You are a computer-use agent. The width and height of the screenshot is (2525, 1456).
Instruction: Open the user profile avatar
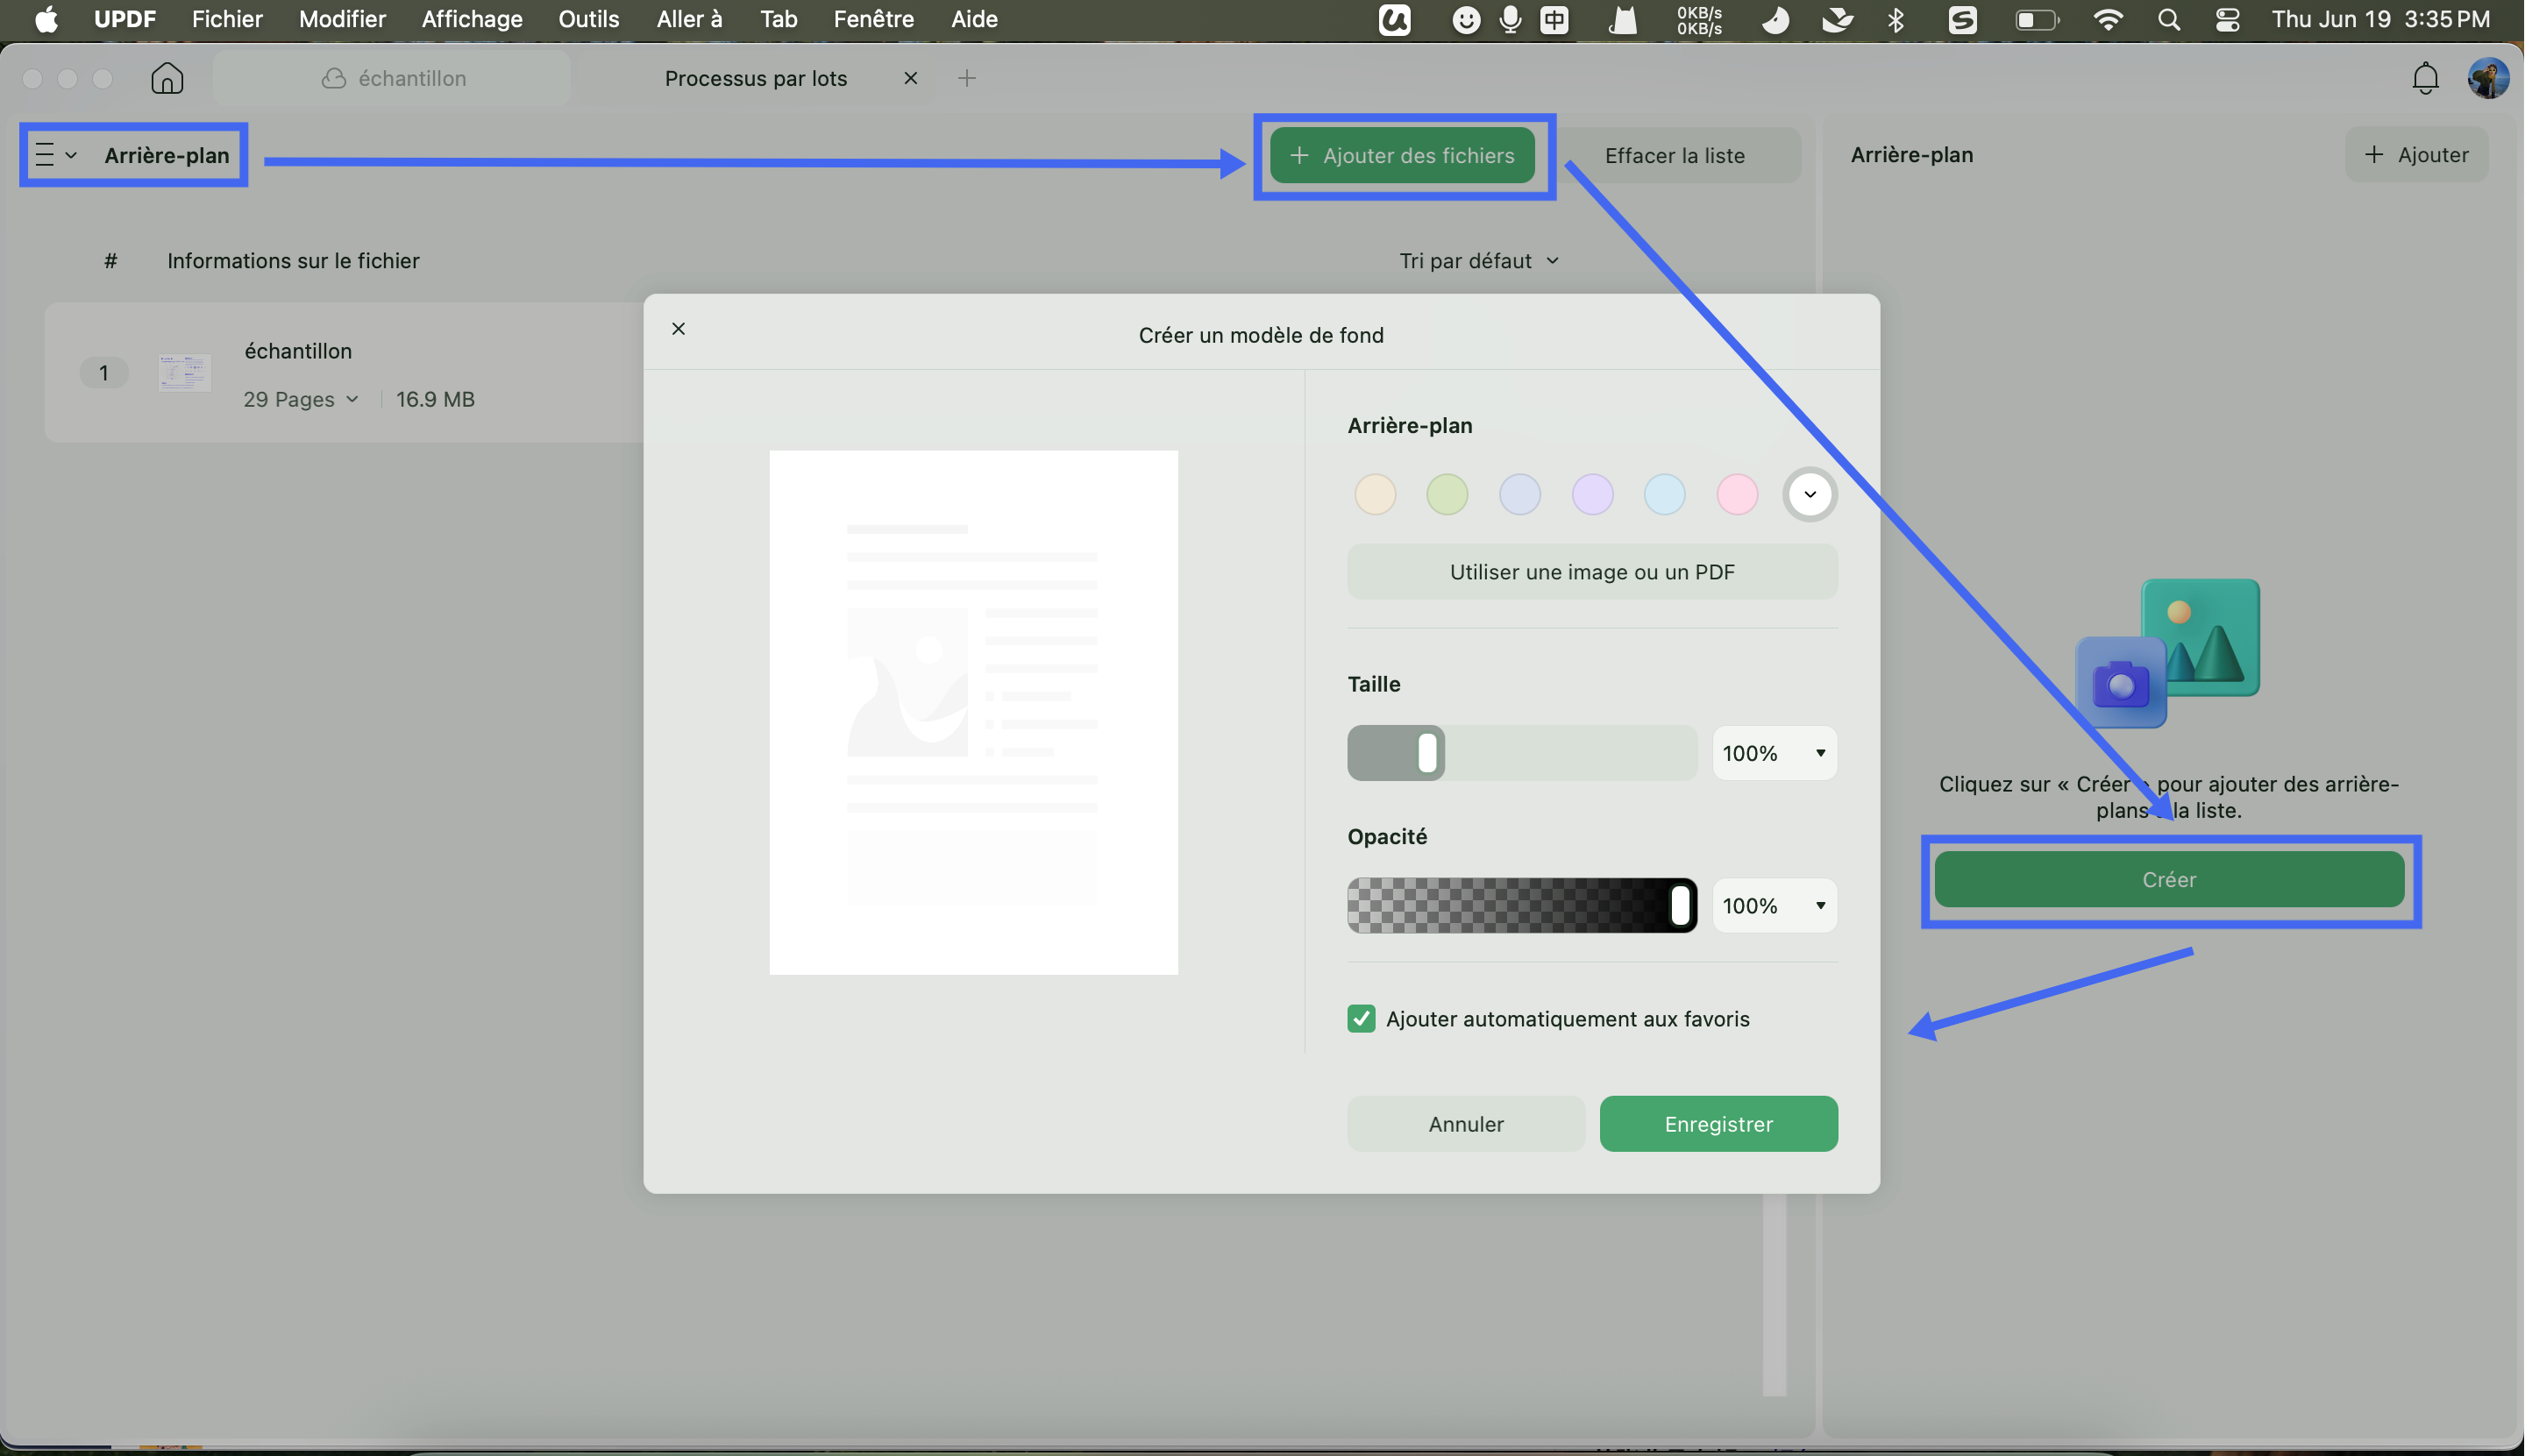tap(2488, 78)
